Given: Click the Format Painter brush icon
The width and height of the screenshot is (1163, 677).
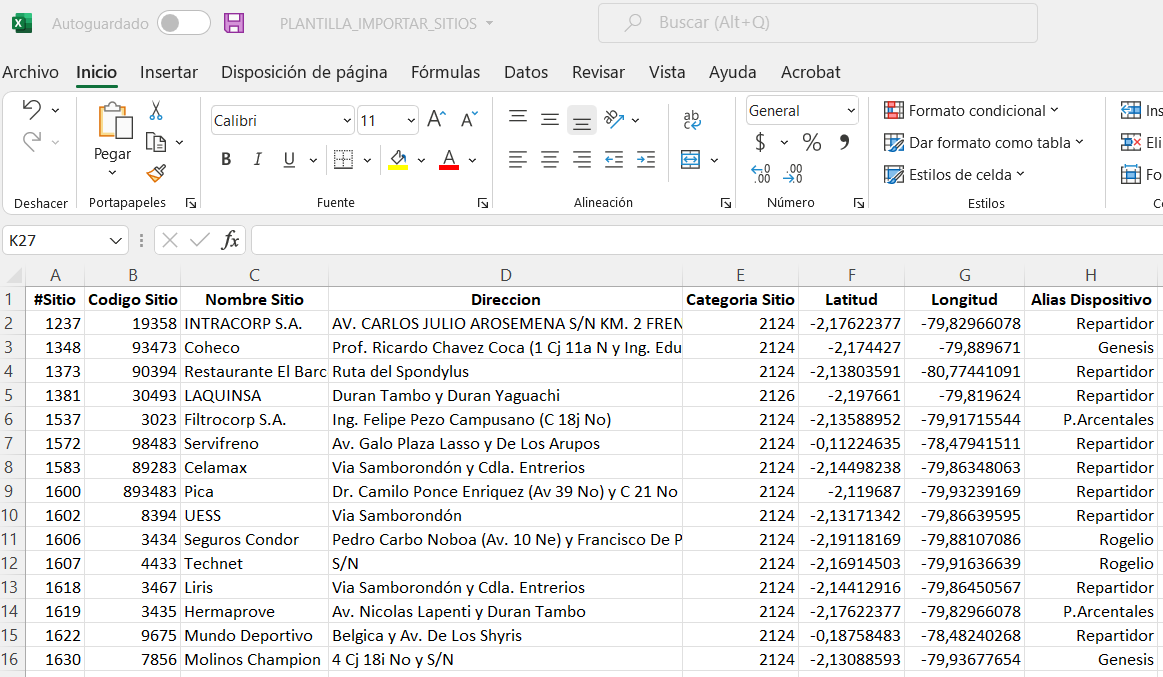Looking at the screenshot, I should click(156, 174).
